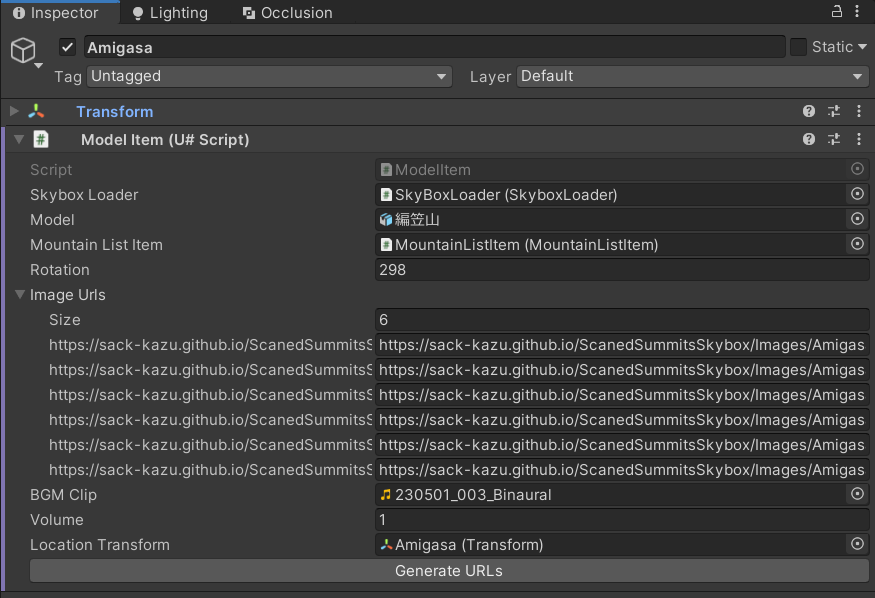Click the ModelItem script object picker

tap(858, 168)
